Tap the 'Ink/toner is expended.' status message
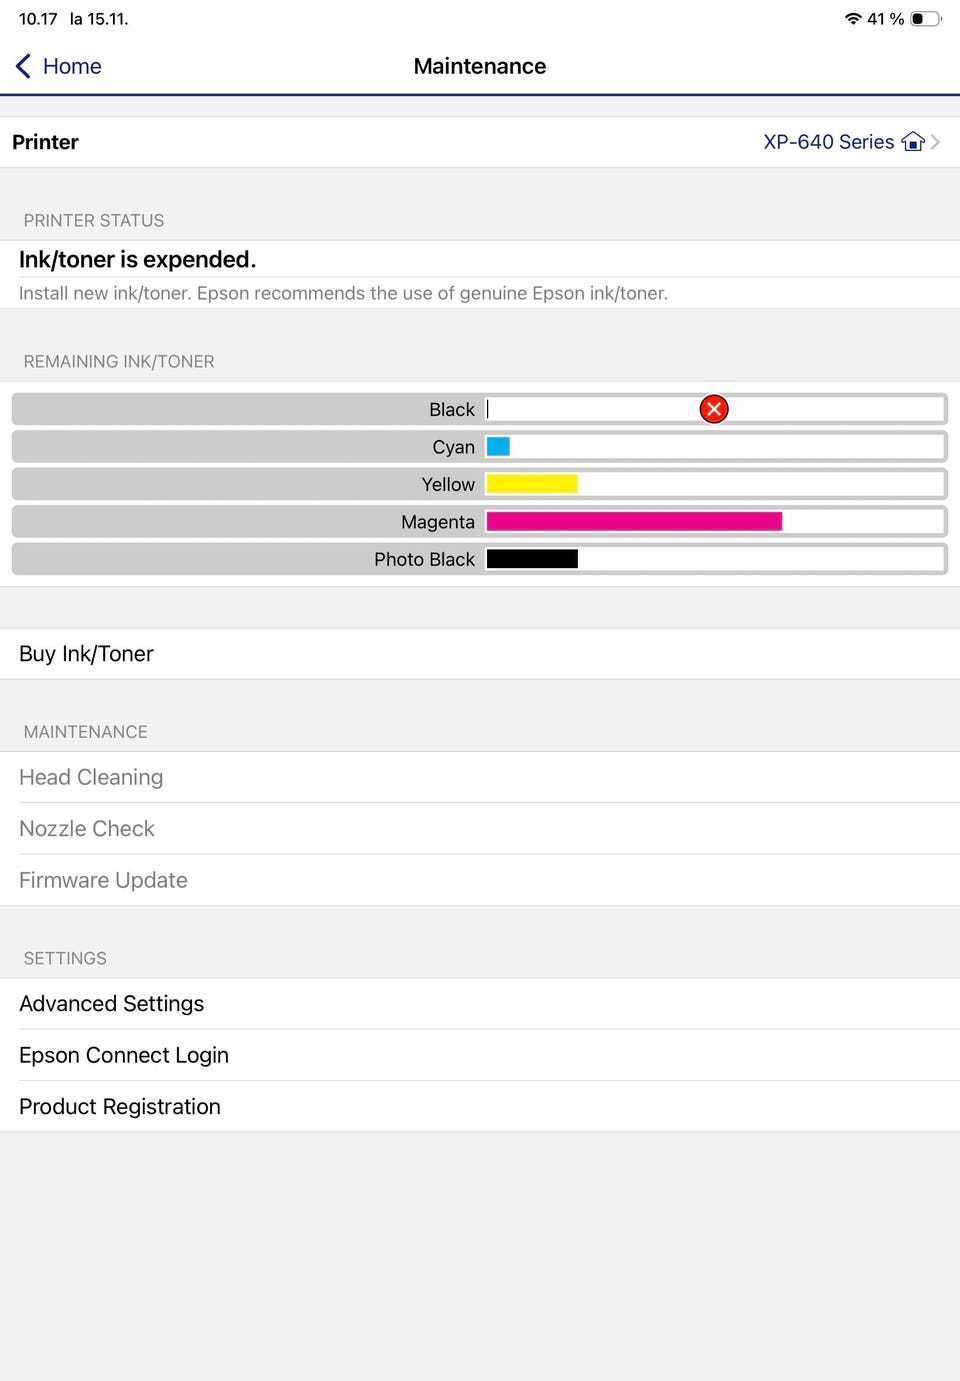 (138, 260)
